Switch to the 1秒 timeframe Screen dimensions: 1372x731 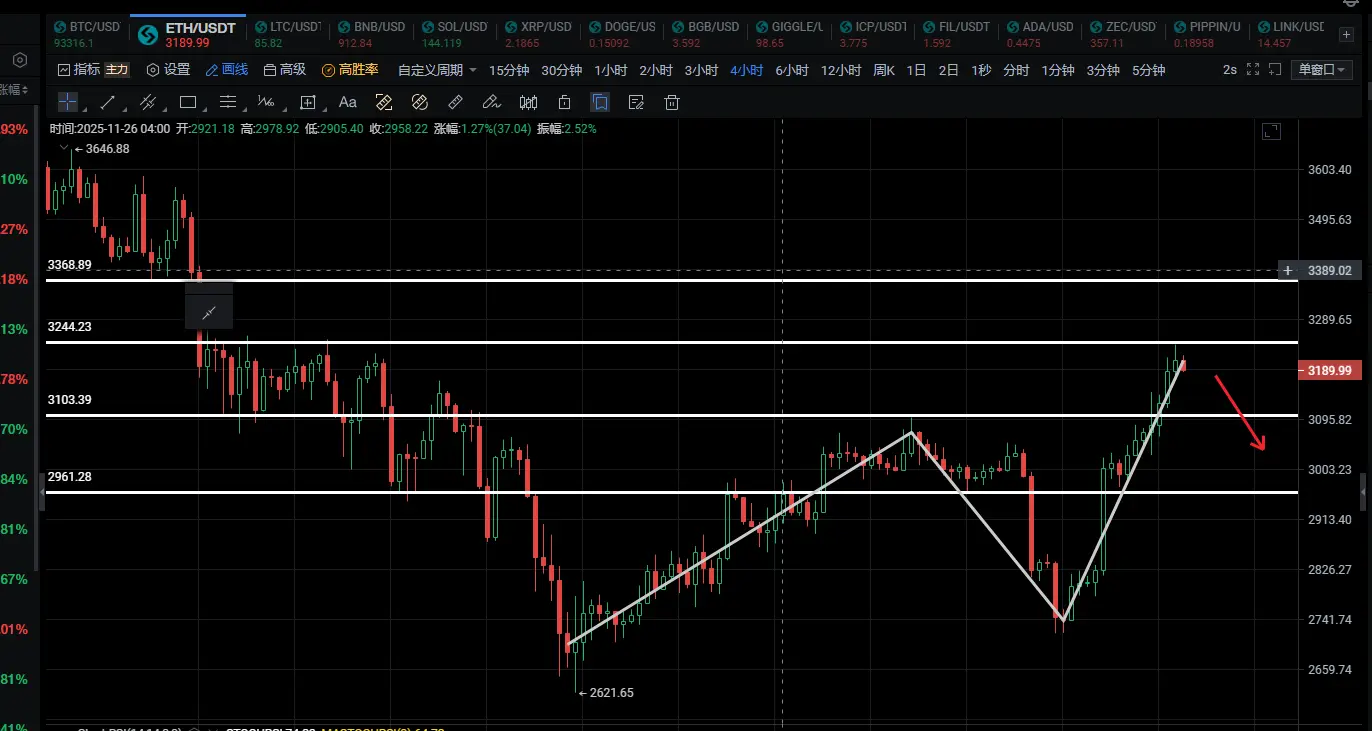pyautogui.click(x=981, y=70)
